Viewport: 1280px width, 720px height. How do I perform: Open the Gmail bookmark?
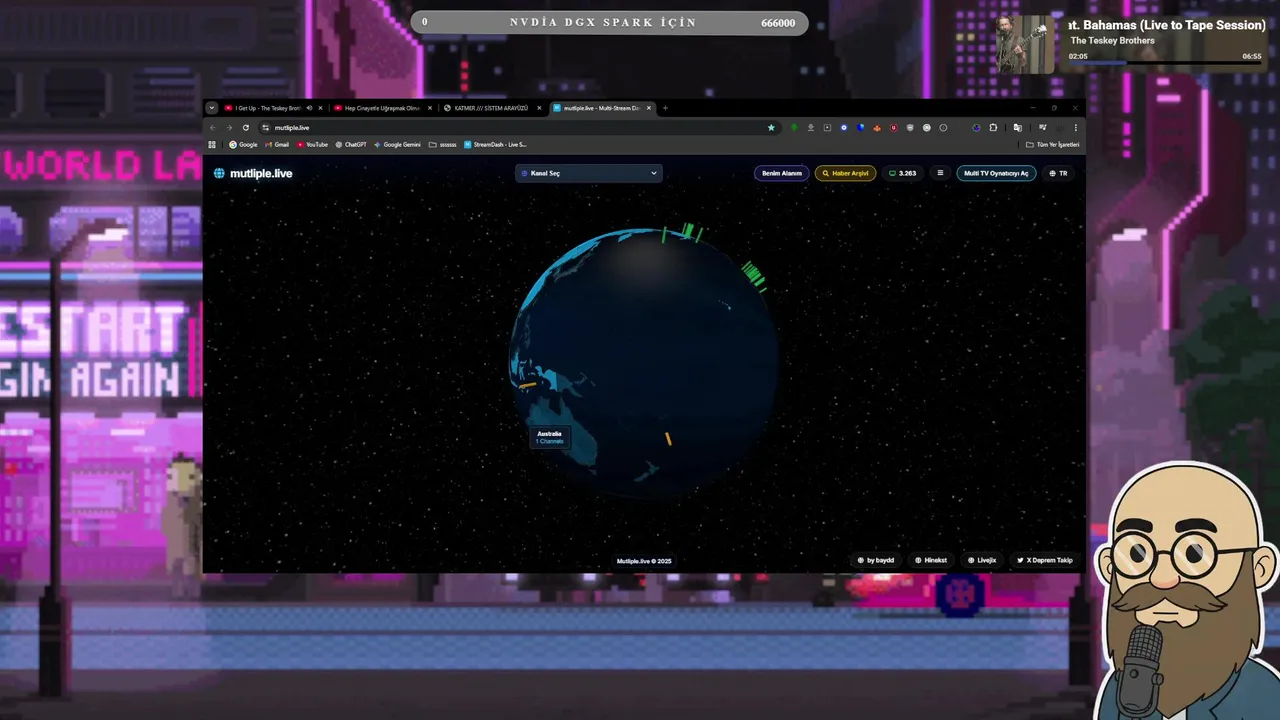coord(276,144)
